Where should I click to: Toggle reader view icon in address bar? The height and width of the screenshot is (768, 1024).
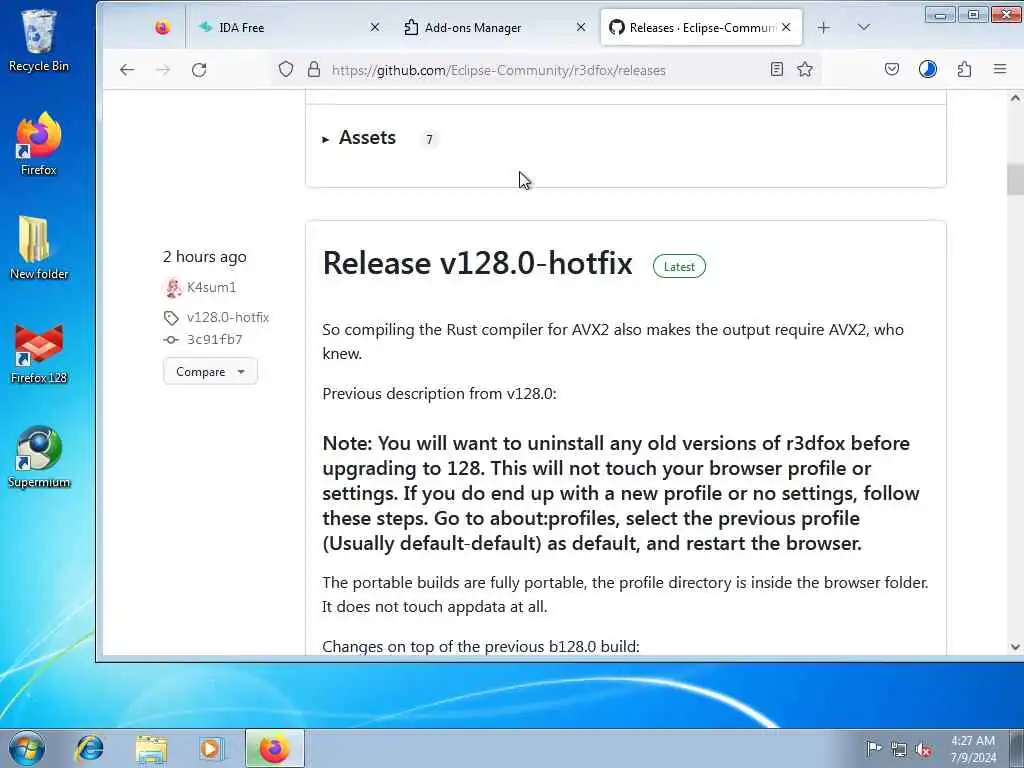[x=776, y=69]
